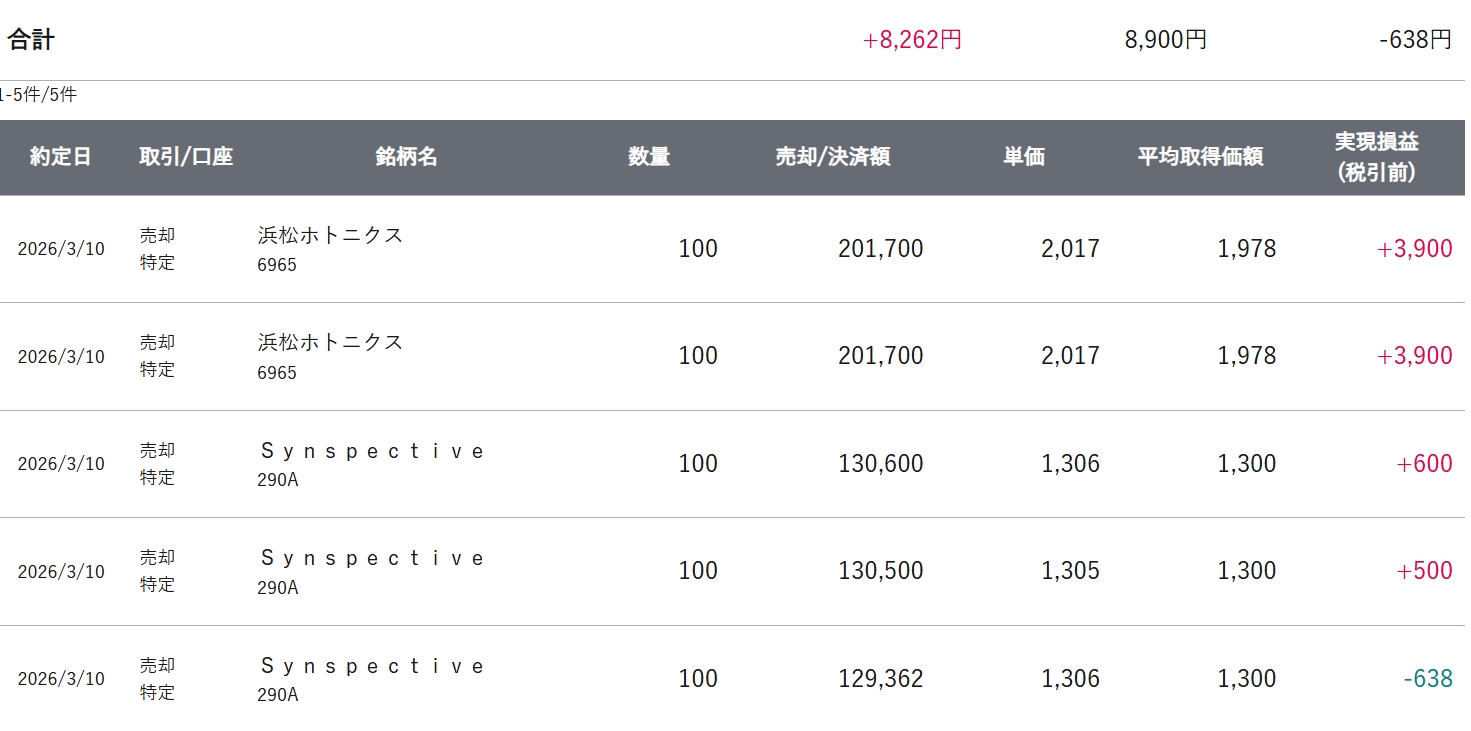Click the 約定日 column header
The width and height of the screenshot is (1471, 731).
pyautogui.click(x=60, y=157)
